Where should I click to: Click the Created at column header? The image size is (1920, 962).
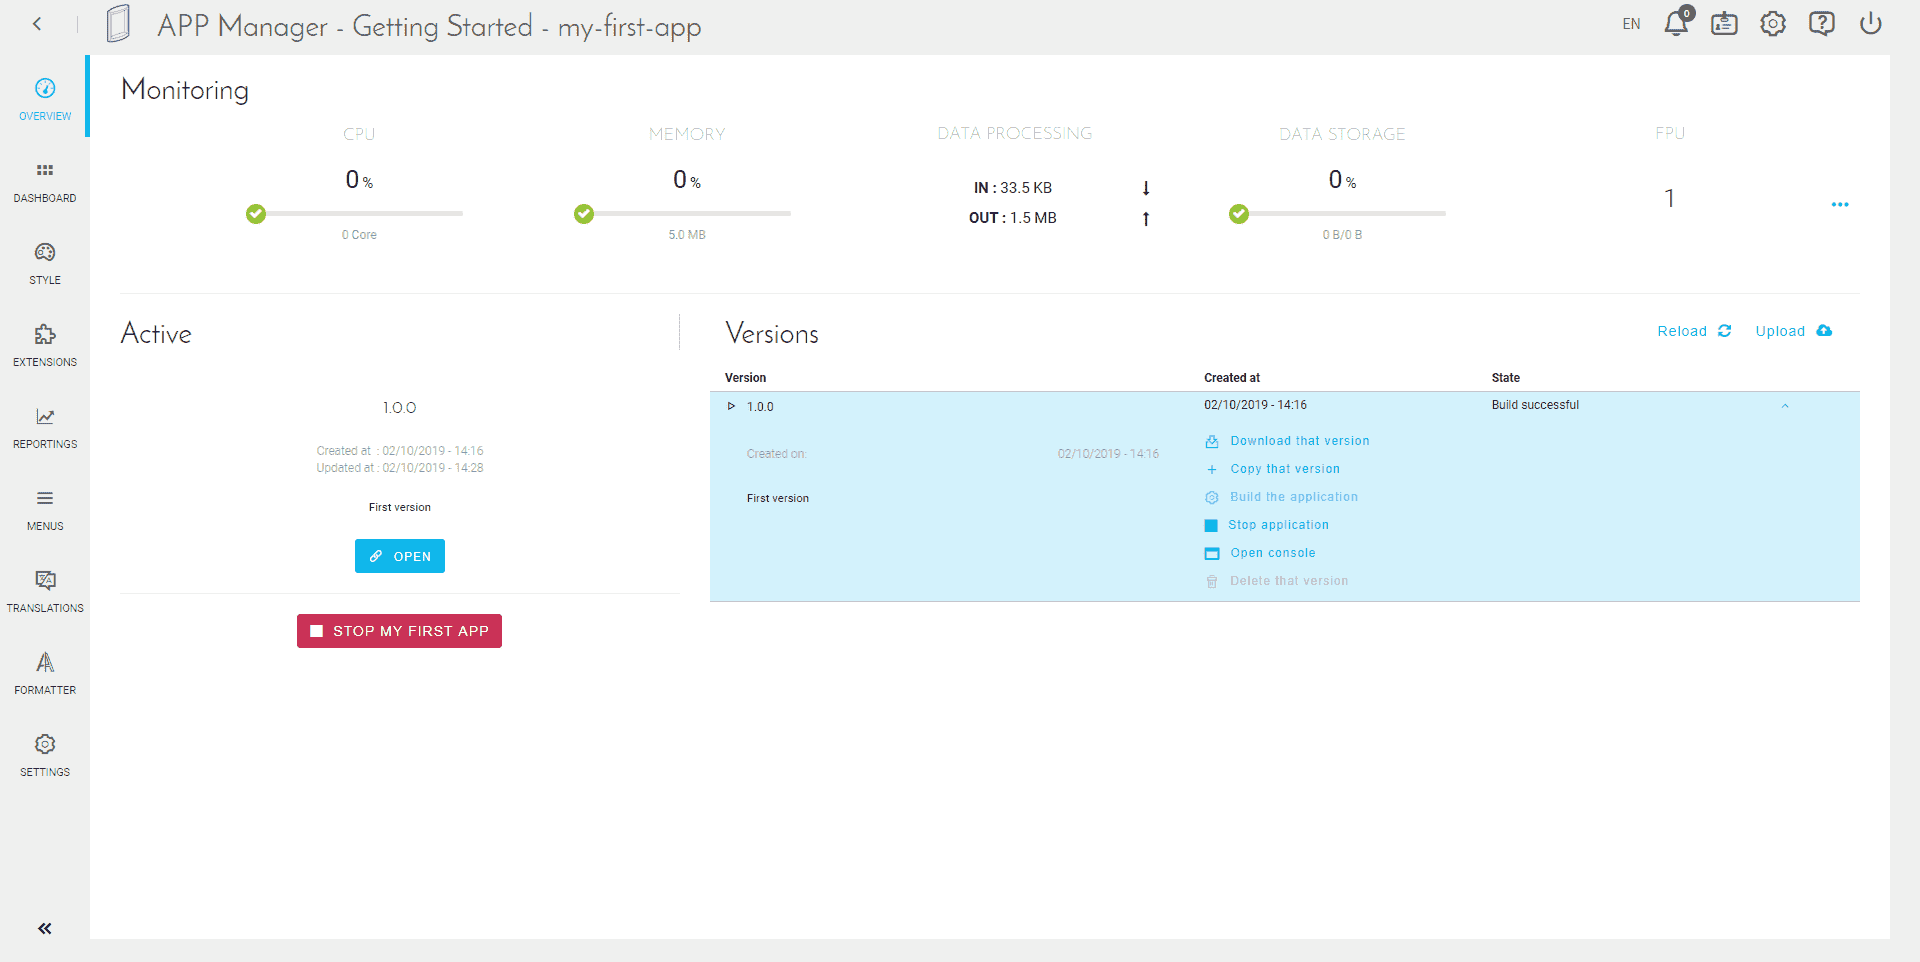click(1232, 378)
